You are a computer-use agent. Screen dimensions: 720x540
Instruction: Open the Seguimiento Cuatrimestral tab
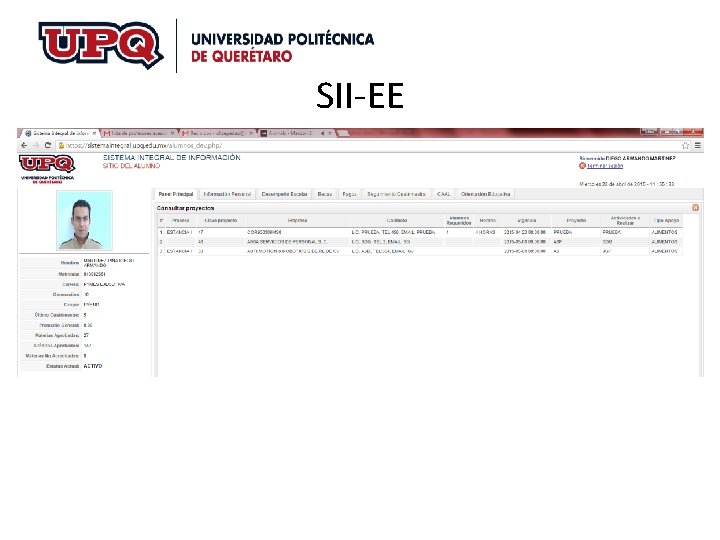(396, 194)
